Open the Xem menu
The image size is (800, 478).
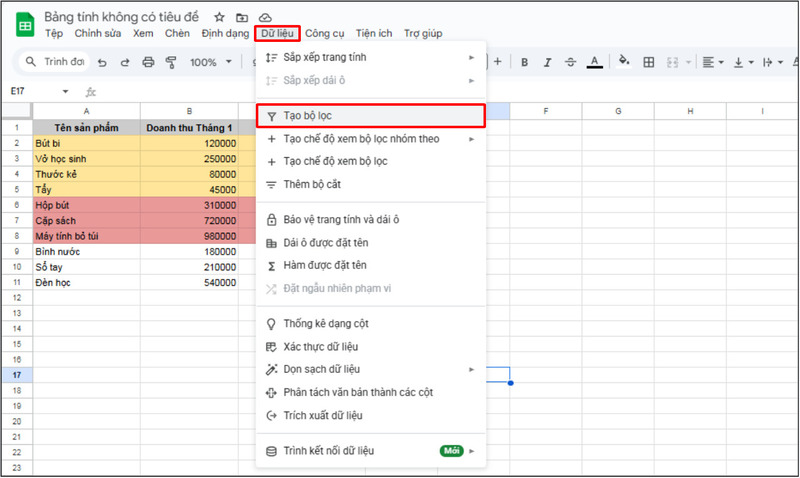(x=143, y=34)
